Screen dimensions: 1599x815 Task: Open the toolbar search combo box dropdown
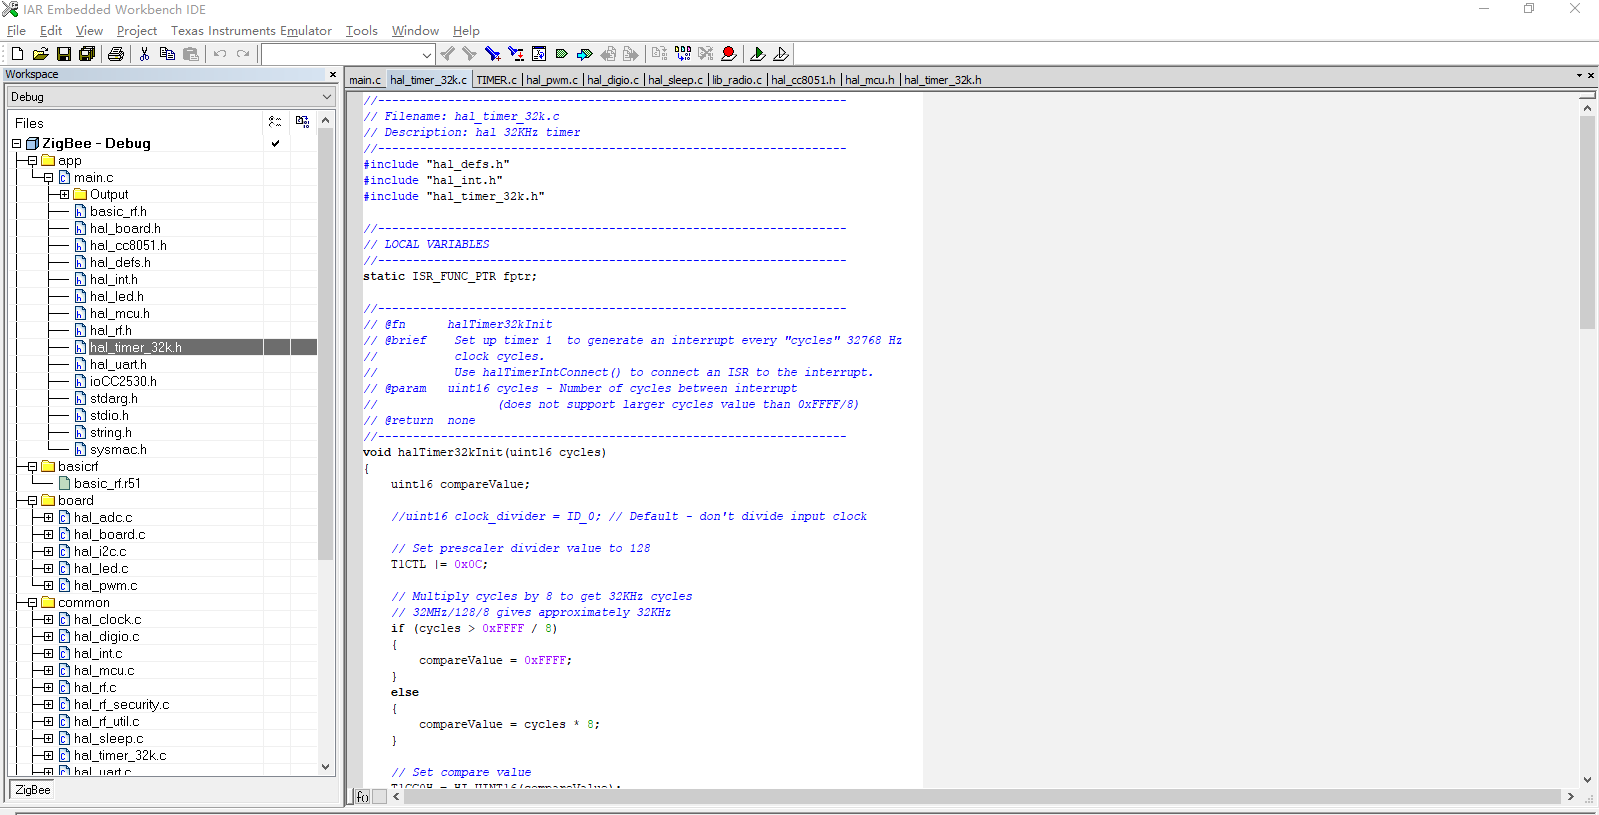tap(427, 55)
